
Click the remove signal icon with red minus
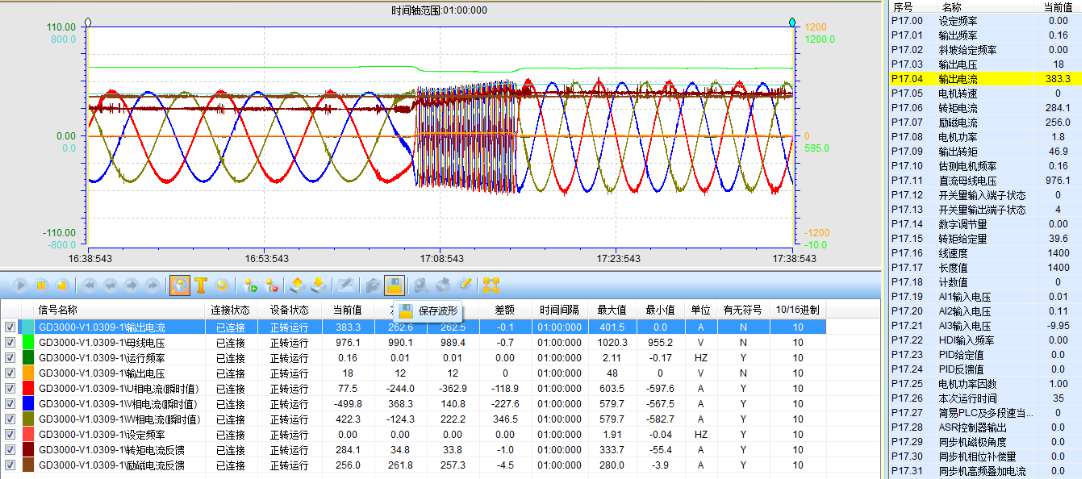272,285
